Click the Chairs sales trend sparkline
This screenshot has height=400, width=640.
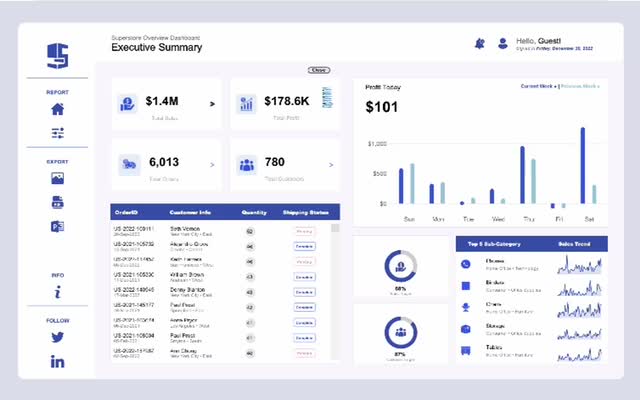[579, 310]
